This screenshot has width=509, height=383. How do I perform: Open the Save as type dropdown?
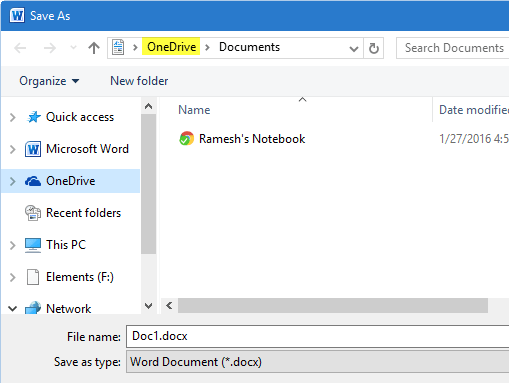[x=317, y=362]
